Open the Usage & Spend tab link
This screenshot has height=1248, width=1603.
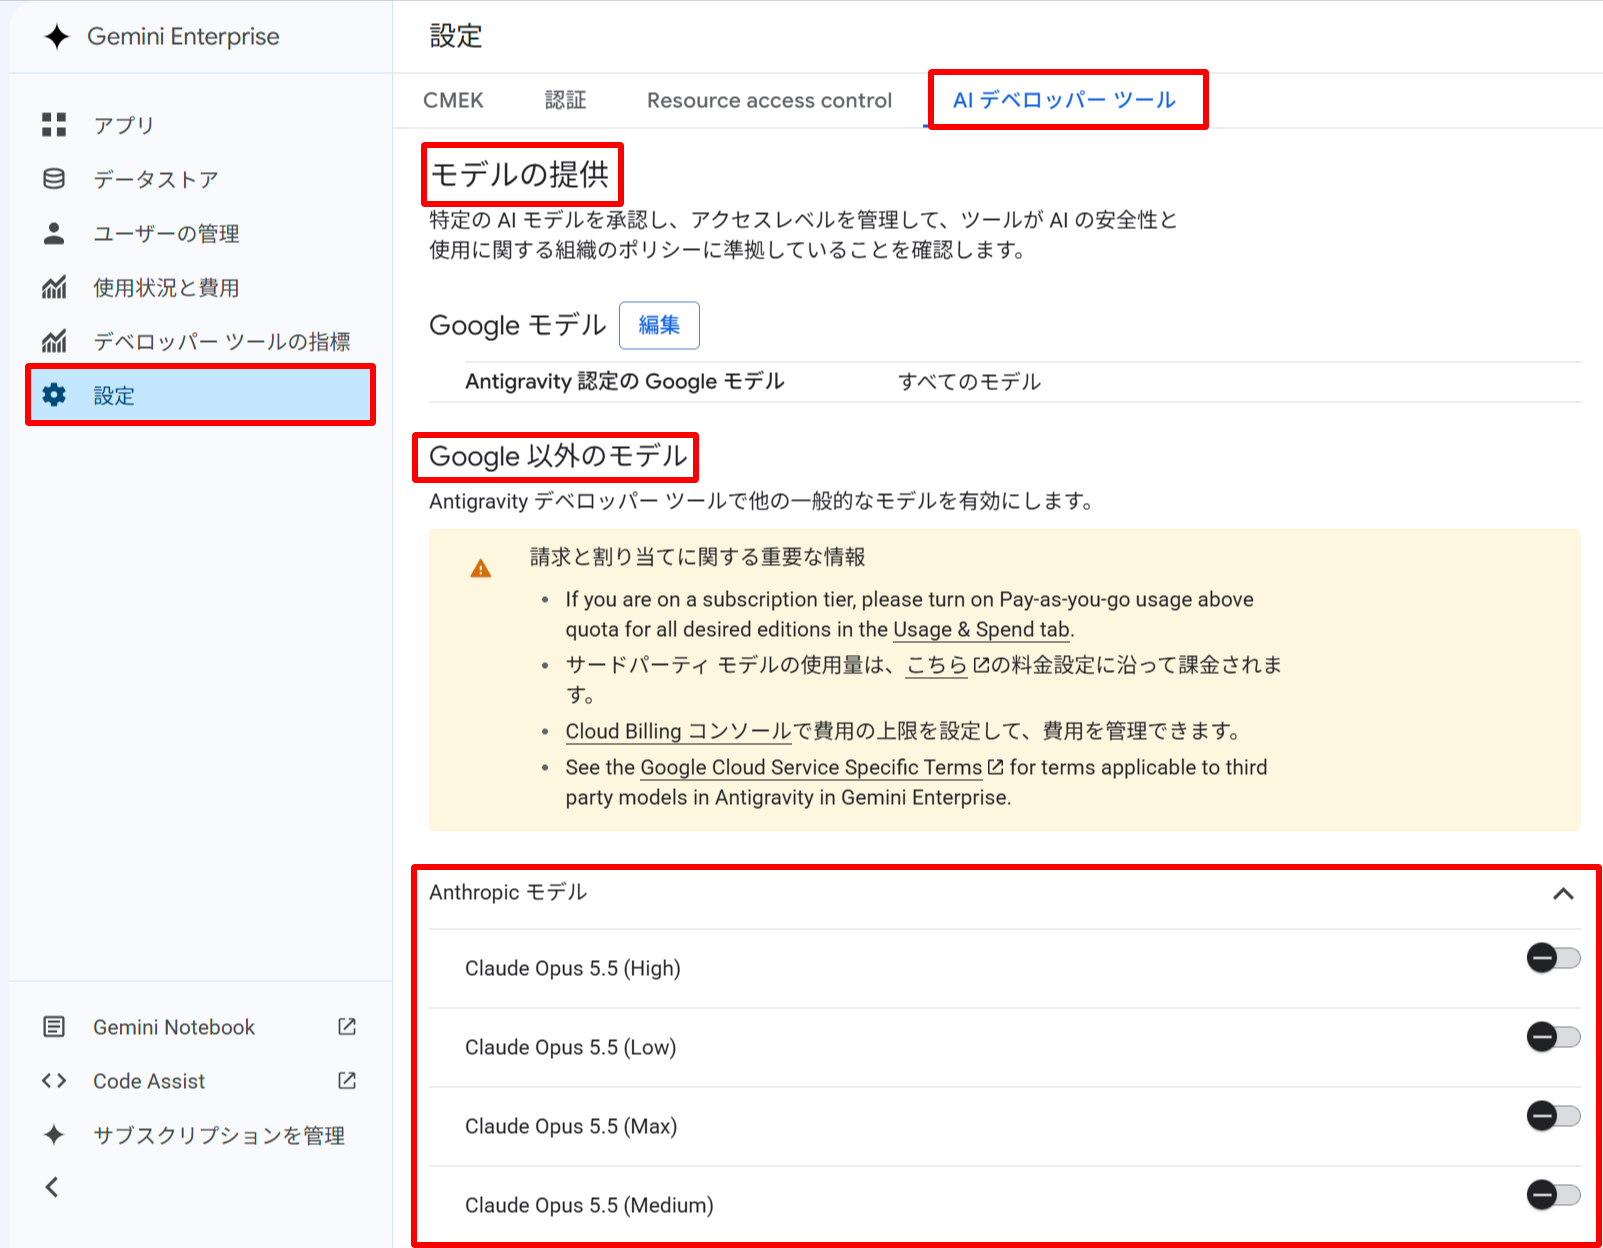[982, 630]
